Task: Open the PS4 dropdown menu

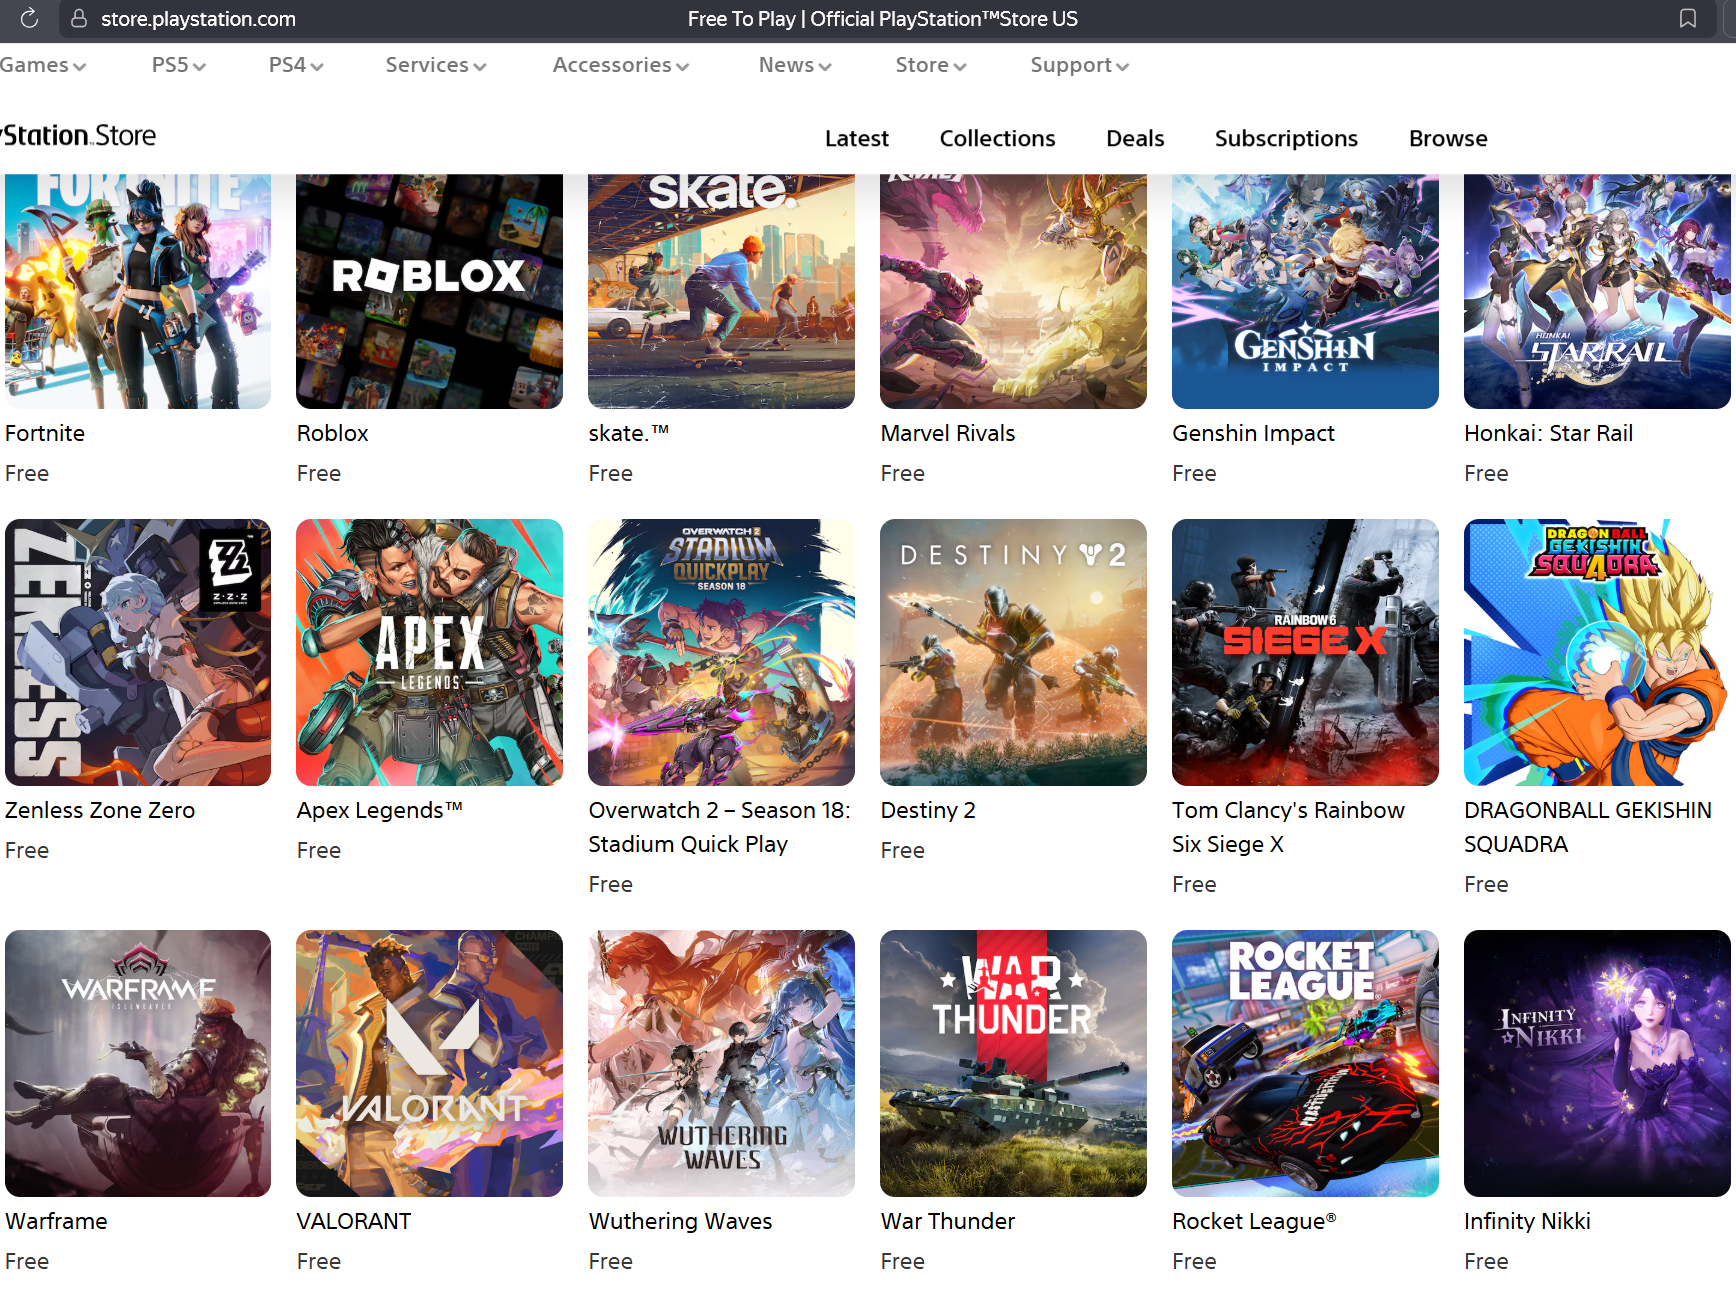Action: pos(296,65)
